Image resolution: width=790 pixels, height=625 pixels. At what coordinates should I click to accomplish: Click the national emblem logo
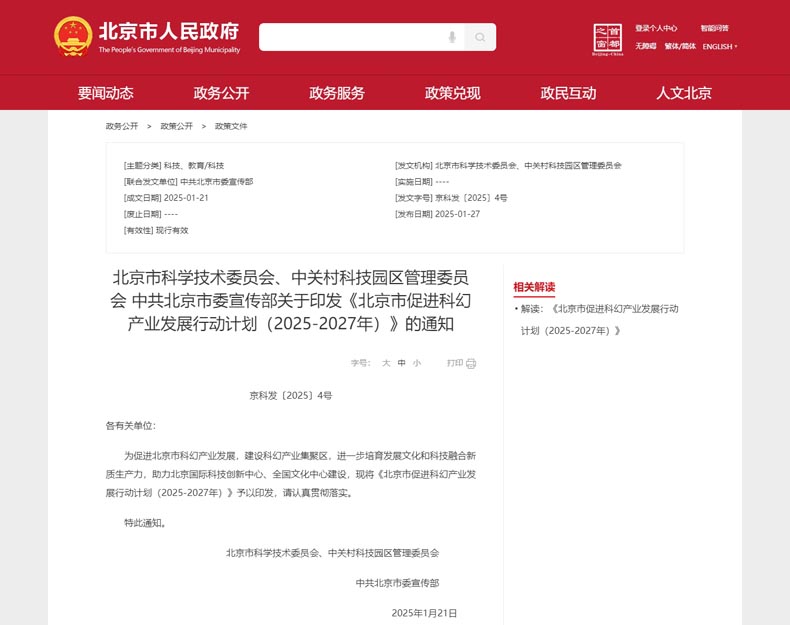pyautogui.click(x=73, y=36)
